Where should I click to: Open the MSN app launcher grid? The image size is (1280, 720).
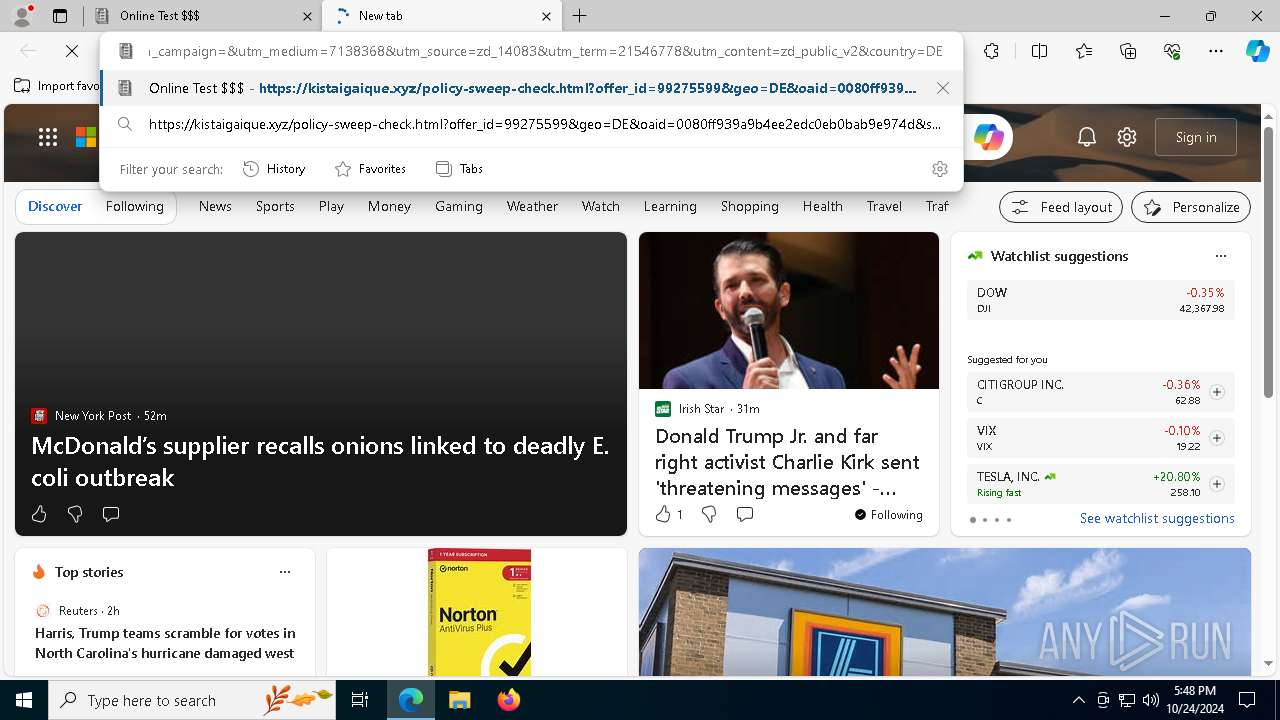[48, 137]
